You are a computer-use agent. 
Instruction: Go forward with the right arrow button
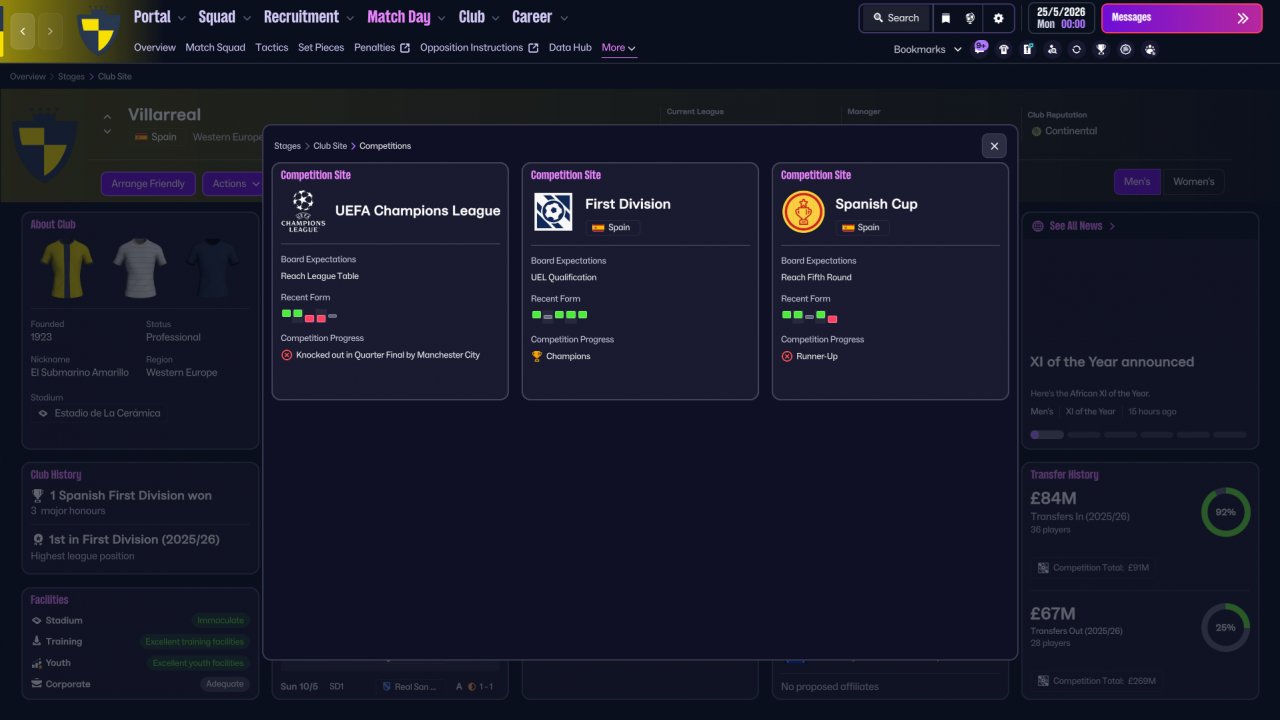pos(50,31)
